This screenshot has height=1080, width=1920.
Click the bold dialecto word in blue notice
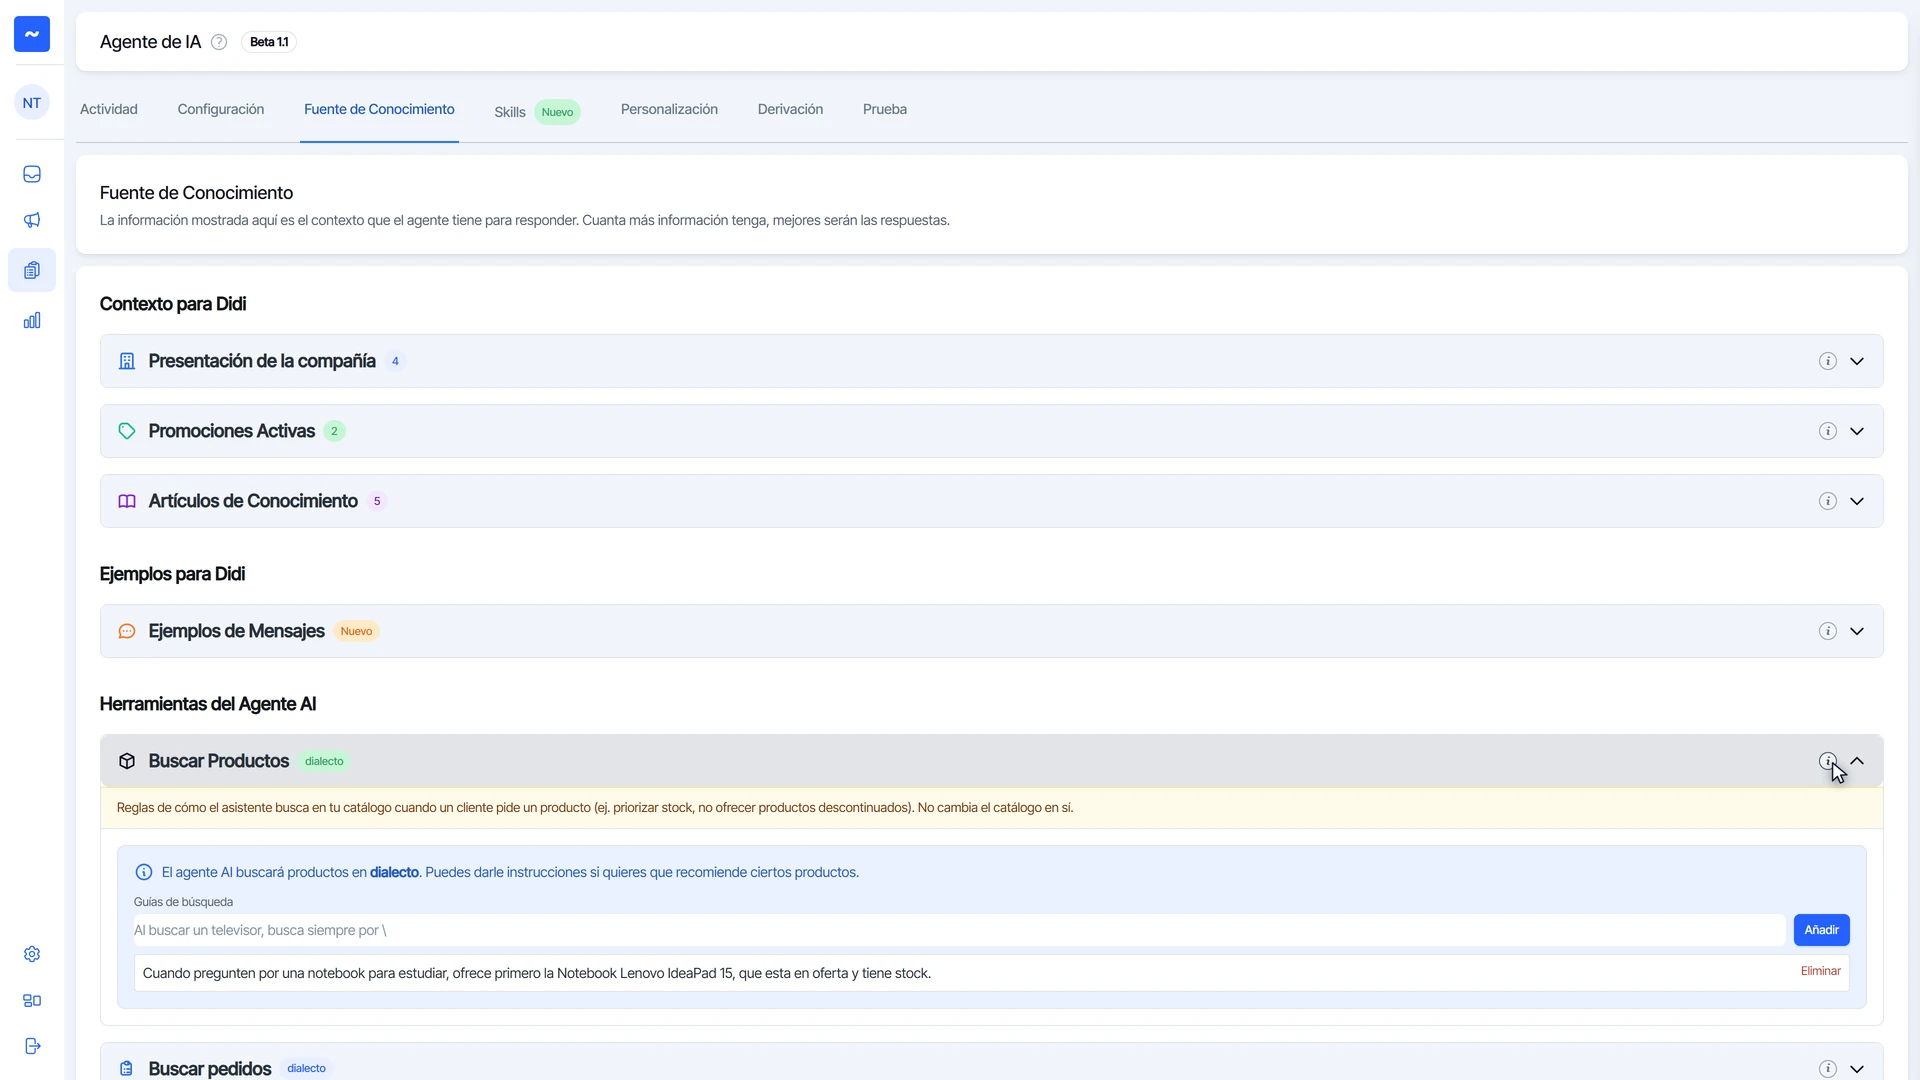pos(394,872)
